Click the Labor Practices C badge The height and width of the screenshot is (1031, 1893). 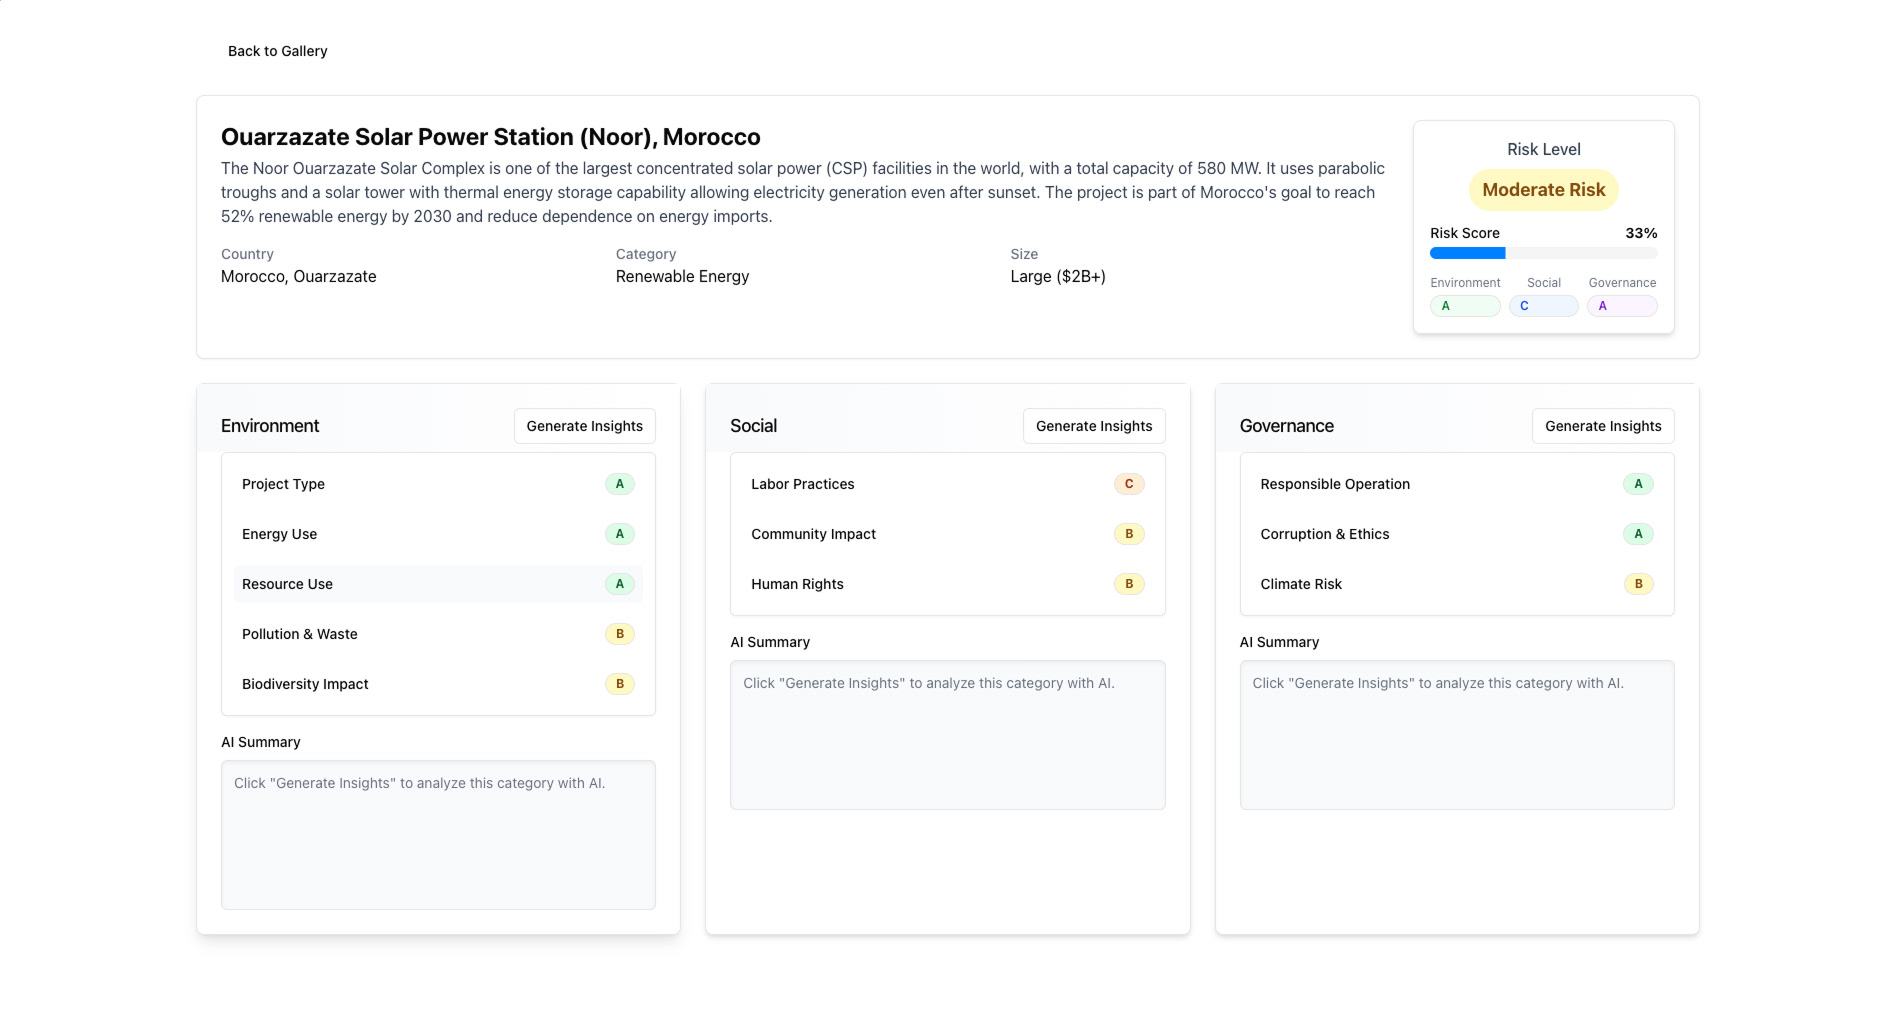tap(1128, 484)
